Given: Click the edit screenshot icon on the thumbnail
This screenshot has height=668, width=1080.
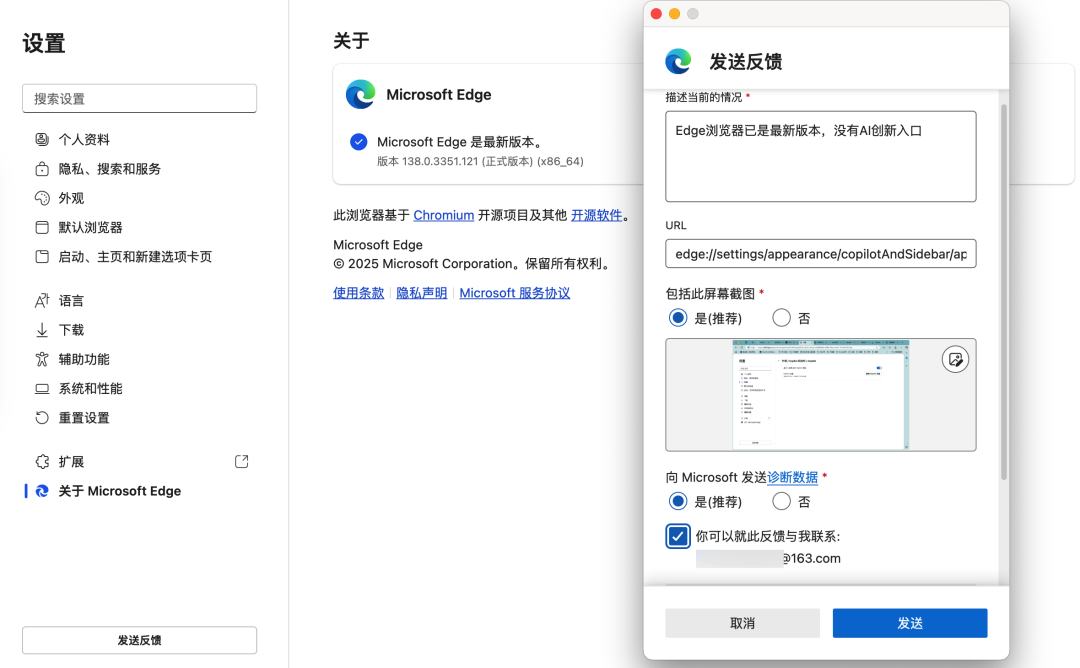Looking at the screenshot, I should click(955, 359).
